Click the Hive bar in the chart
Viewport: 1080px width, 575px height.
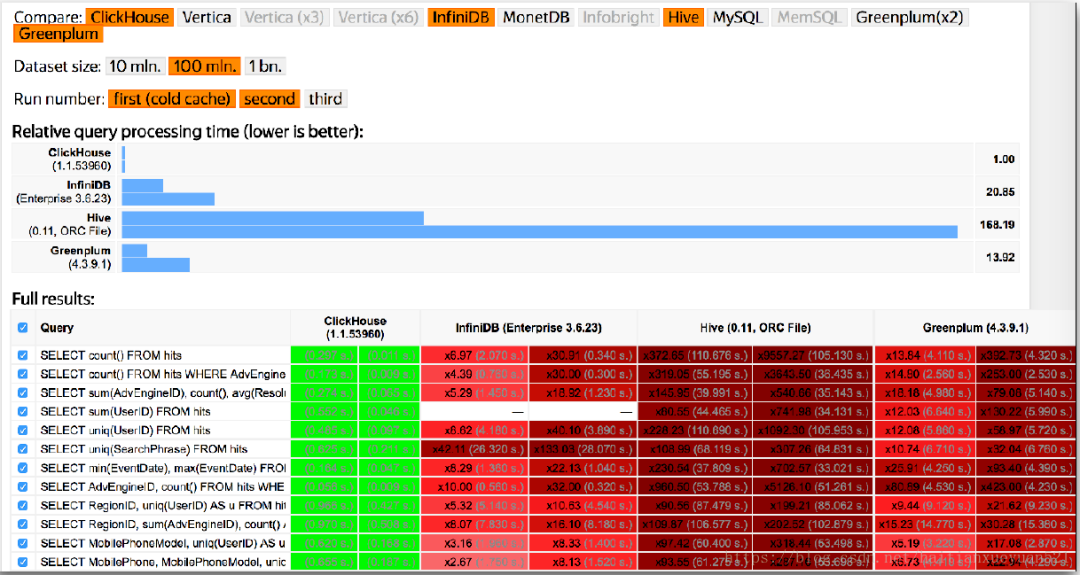point(539,224)
